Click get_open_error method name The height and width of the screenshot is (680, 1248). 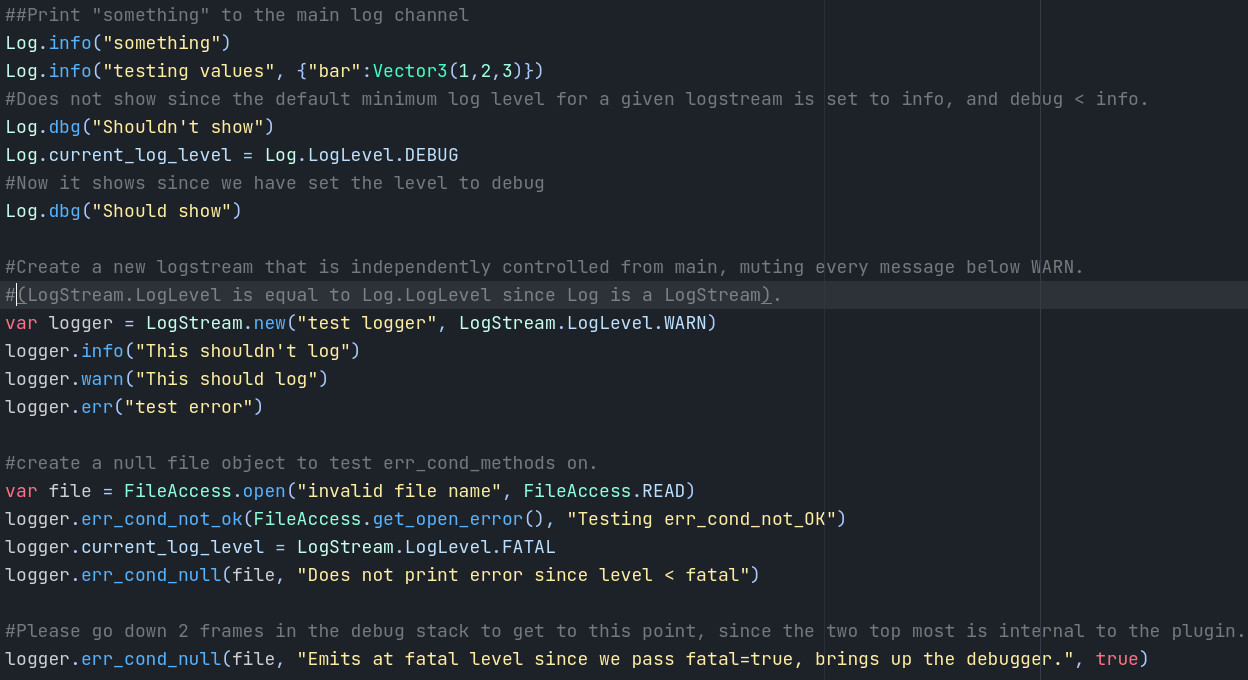pos(448,519)
